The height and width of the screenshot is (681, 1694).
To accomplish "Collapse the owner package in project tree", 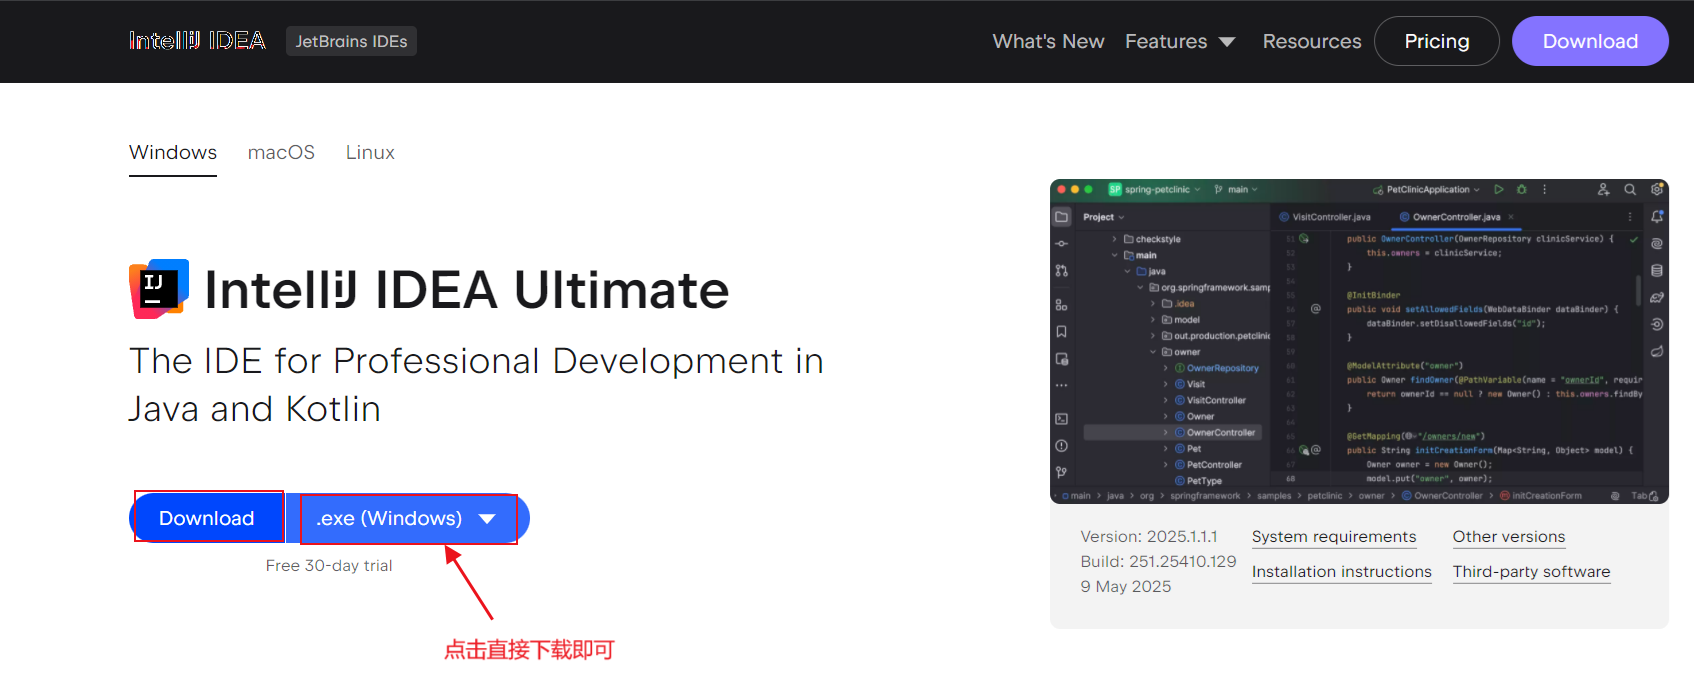I will (x=1153, y=352).
